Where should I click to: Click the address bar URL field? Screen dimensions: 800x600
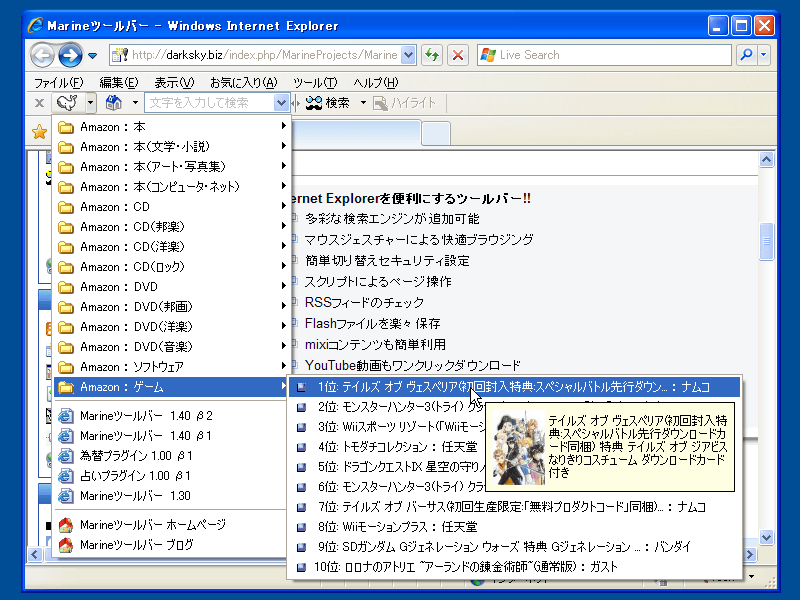pos(255,55)
